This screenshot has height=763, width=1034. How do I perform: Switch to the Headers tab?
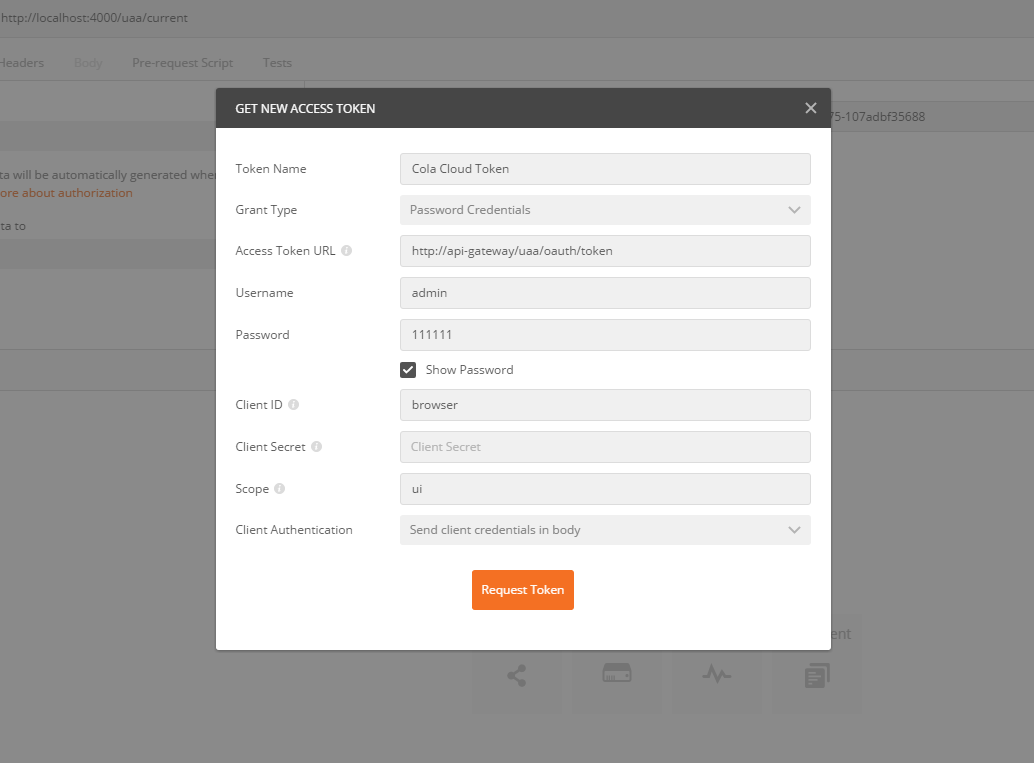click(x=21, y=63)
